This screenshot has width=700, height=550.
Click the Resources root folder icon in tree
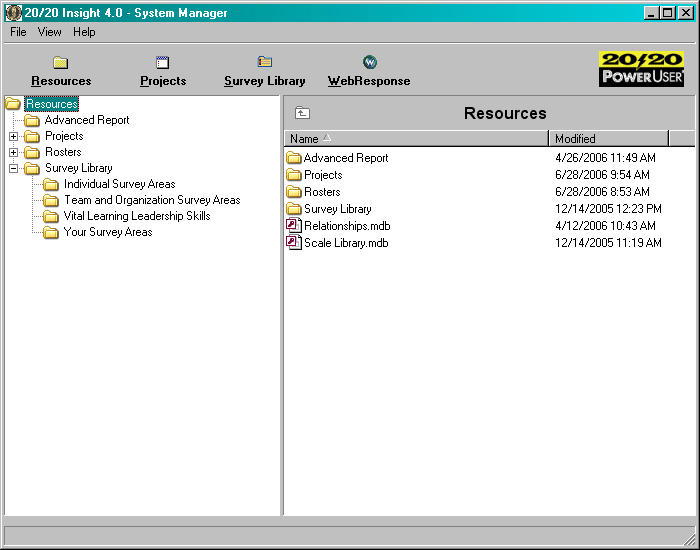pyautogui.click(x=13, y=104)
